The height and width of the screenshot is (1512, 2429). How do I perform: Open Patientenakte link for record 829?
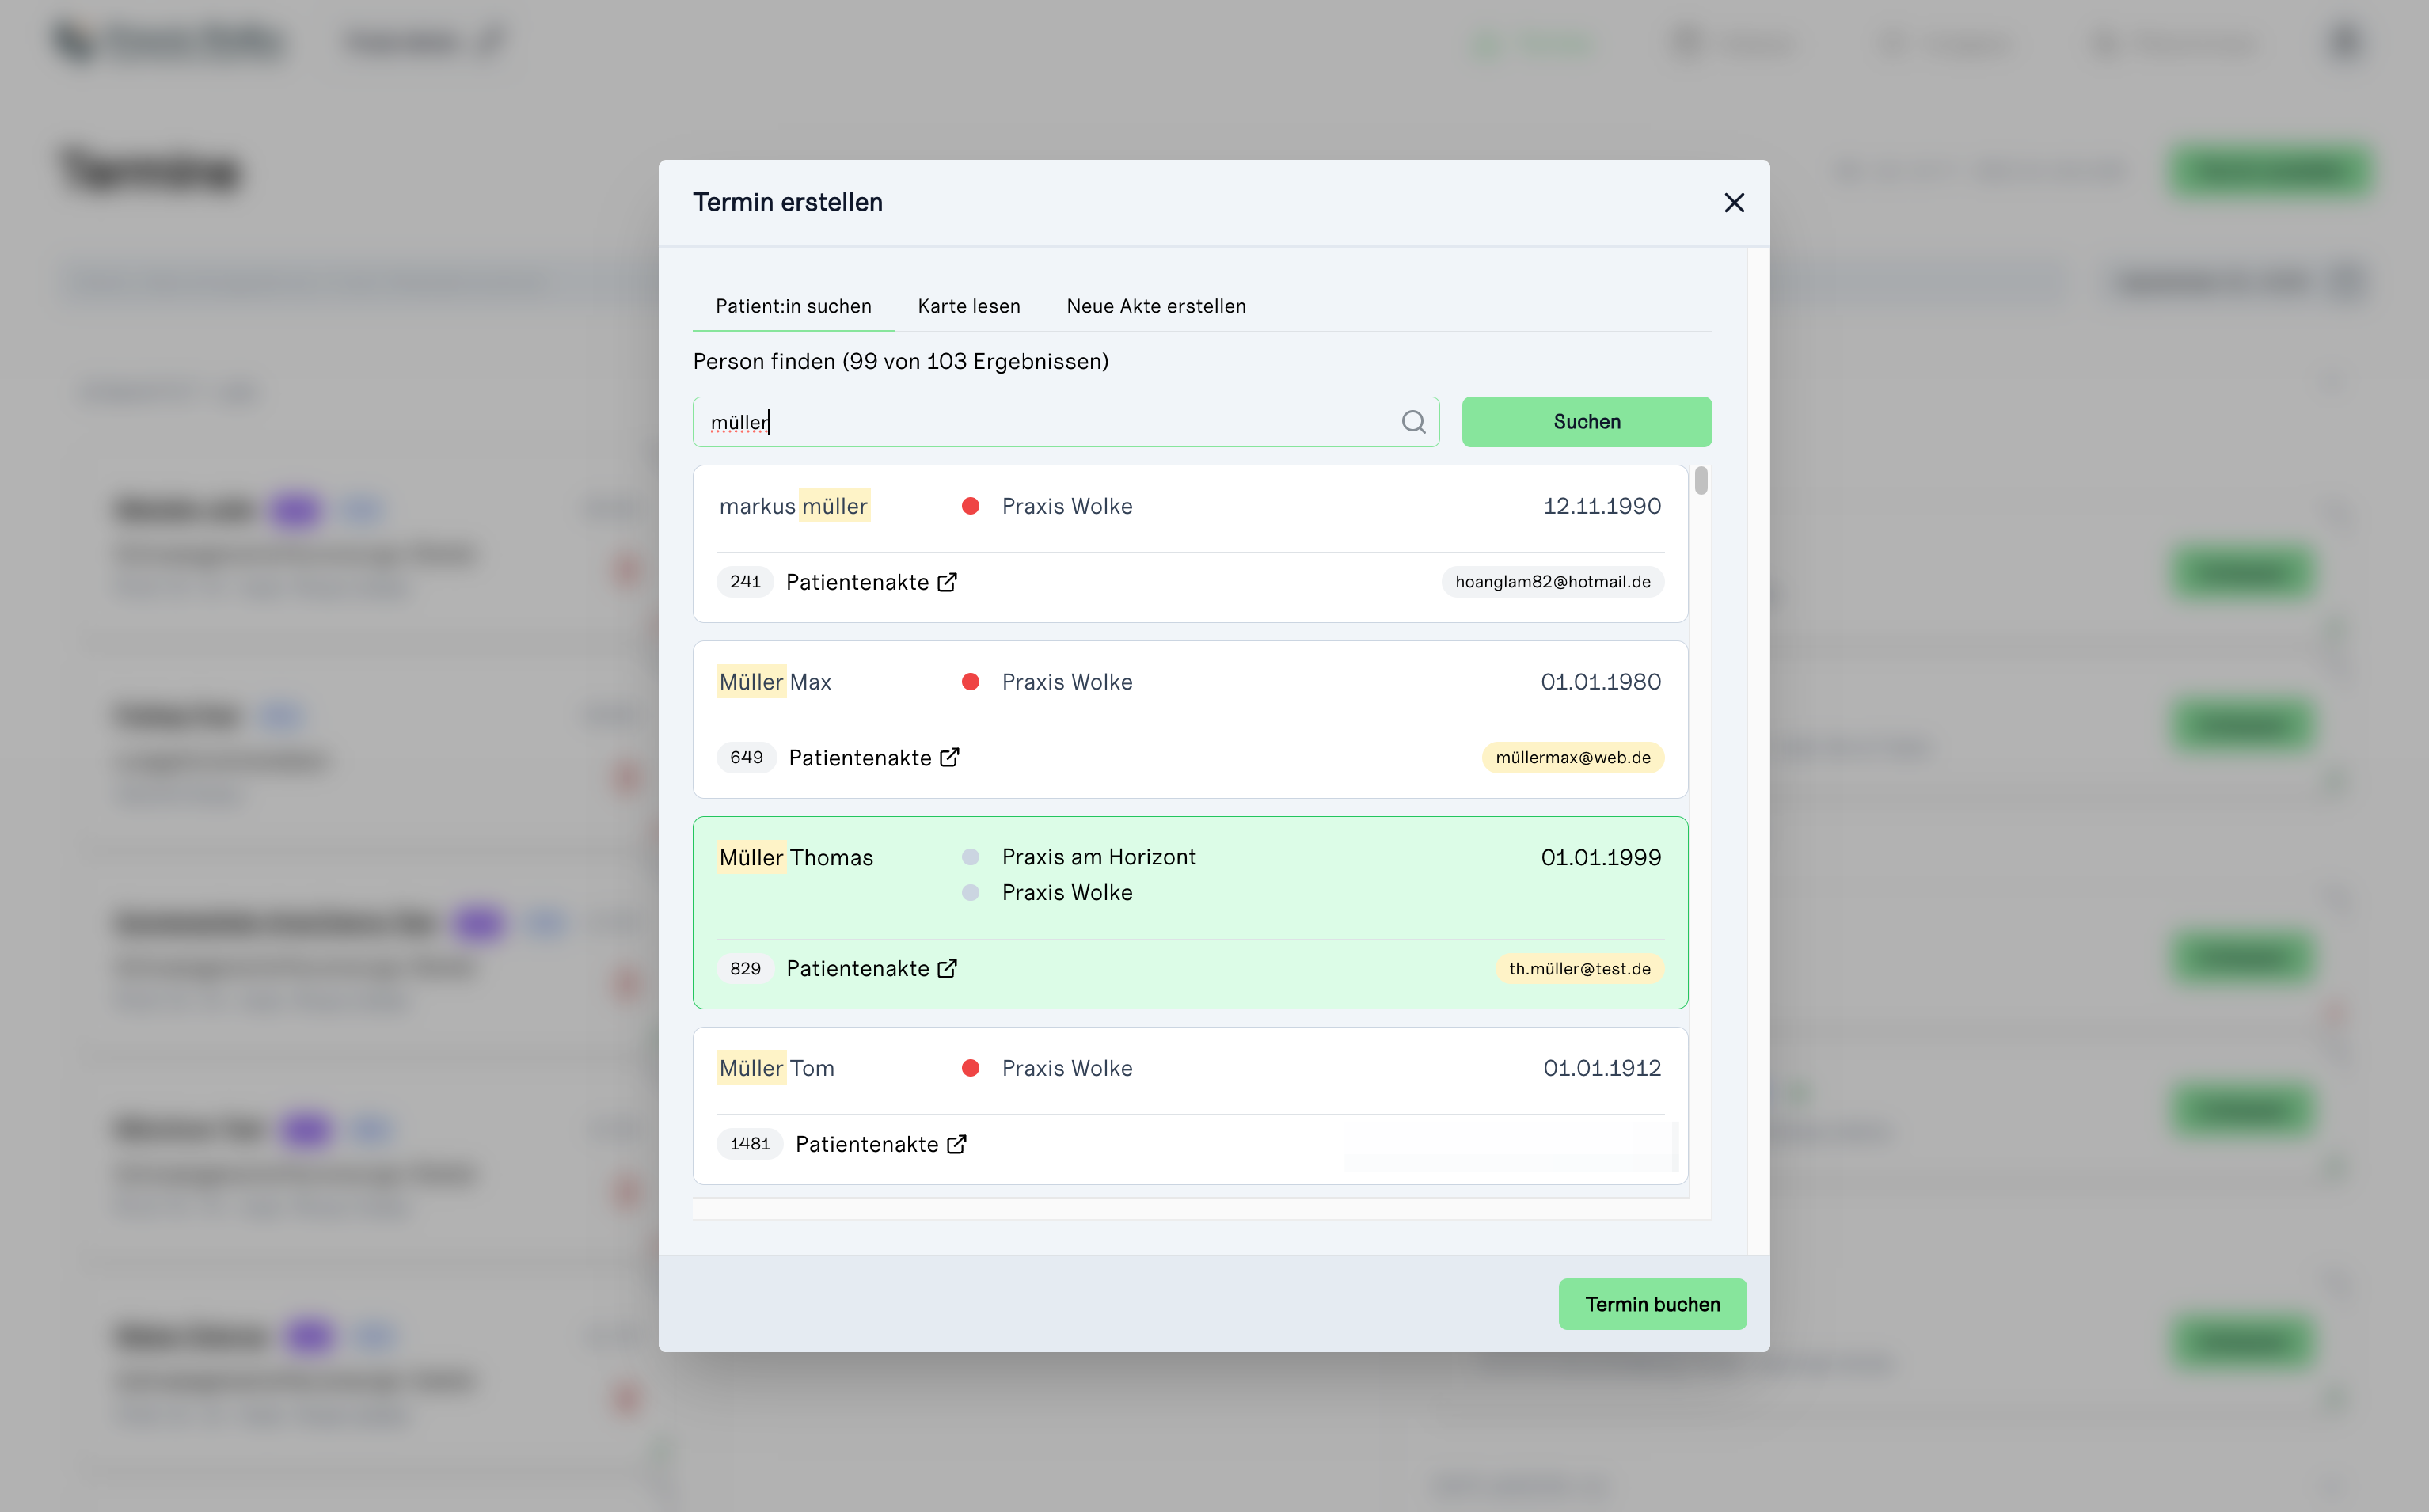point(858,969)
